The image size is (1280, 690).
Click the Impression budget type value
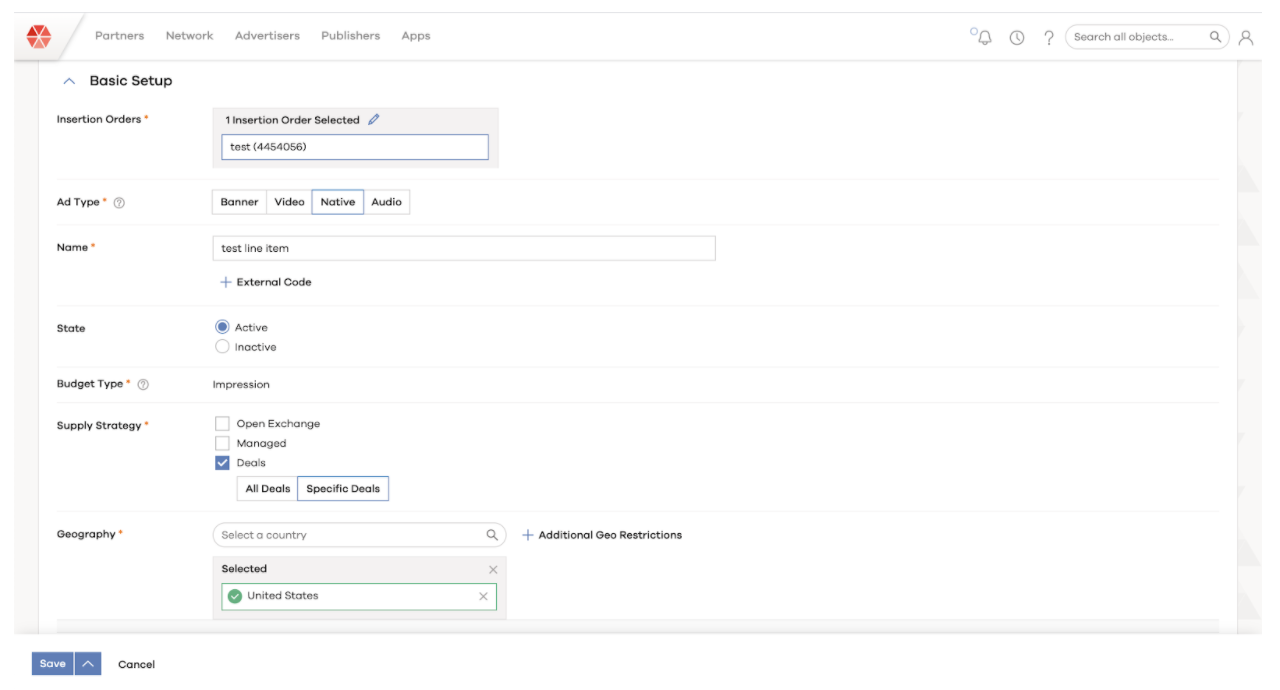click(x=241, y=384)
